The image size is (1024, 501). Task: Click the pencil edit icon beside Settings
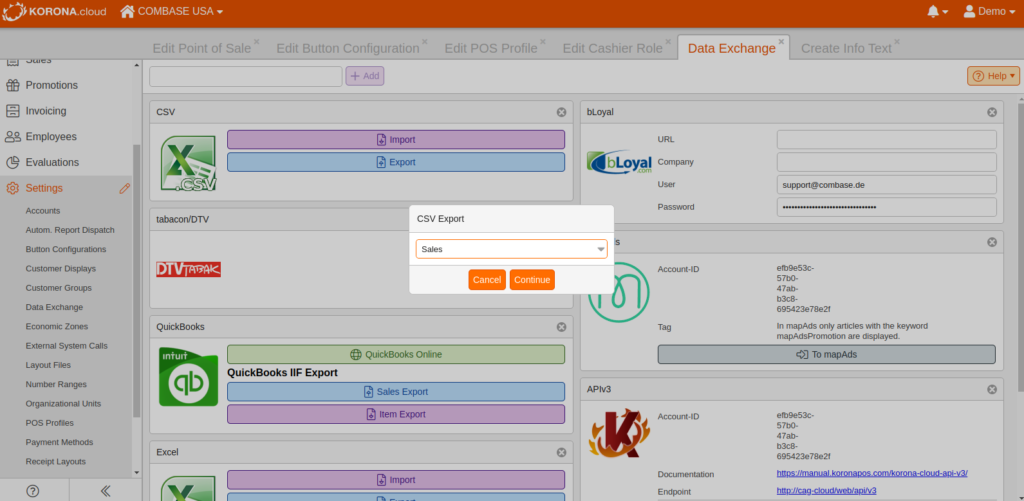coord(125,188)
